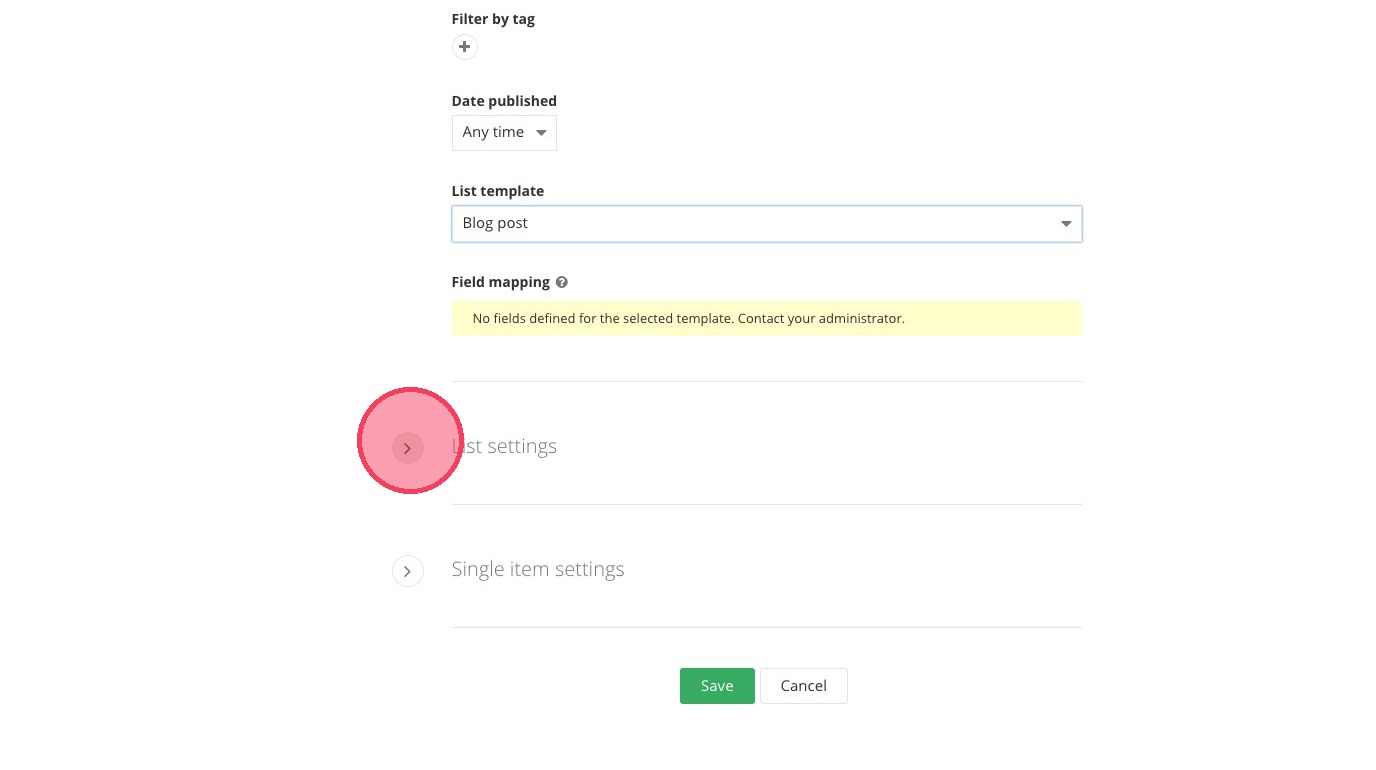Expand Single item settings chevron
1376x770 pixels.
[408, 571]
